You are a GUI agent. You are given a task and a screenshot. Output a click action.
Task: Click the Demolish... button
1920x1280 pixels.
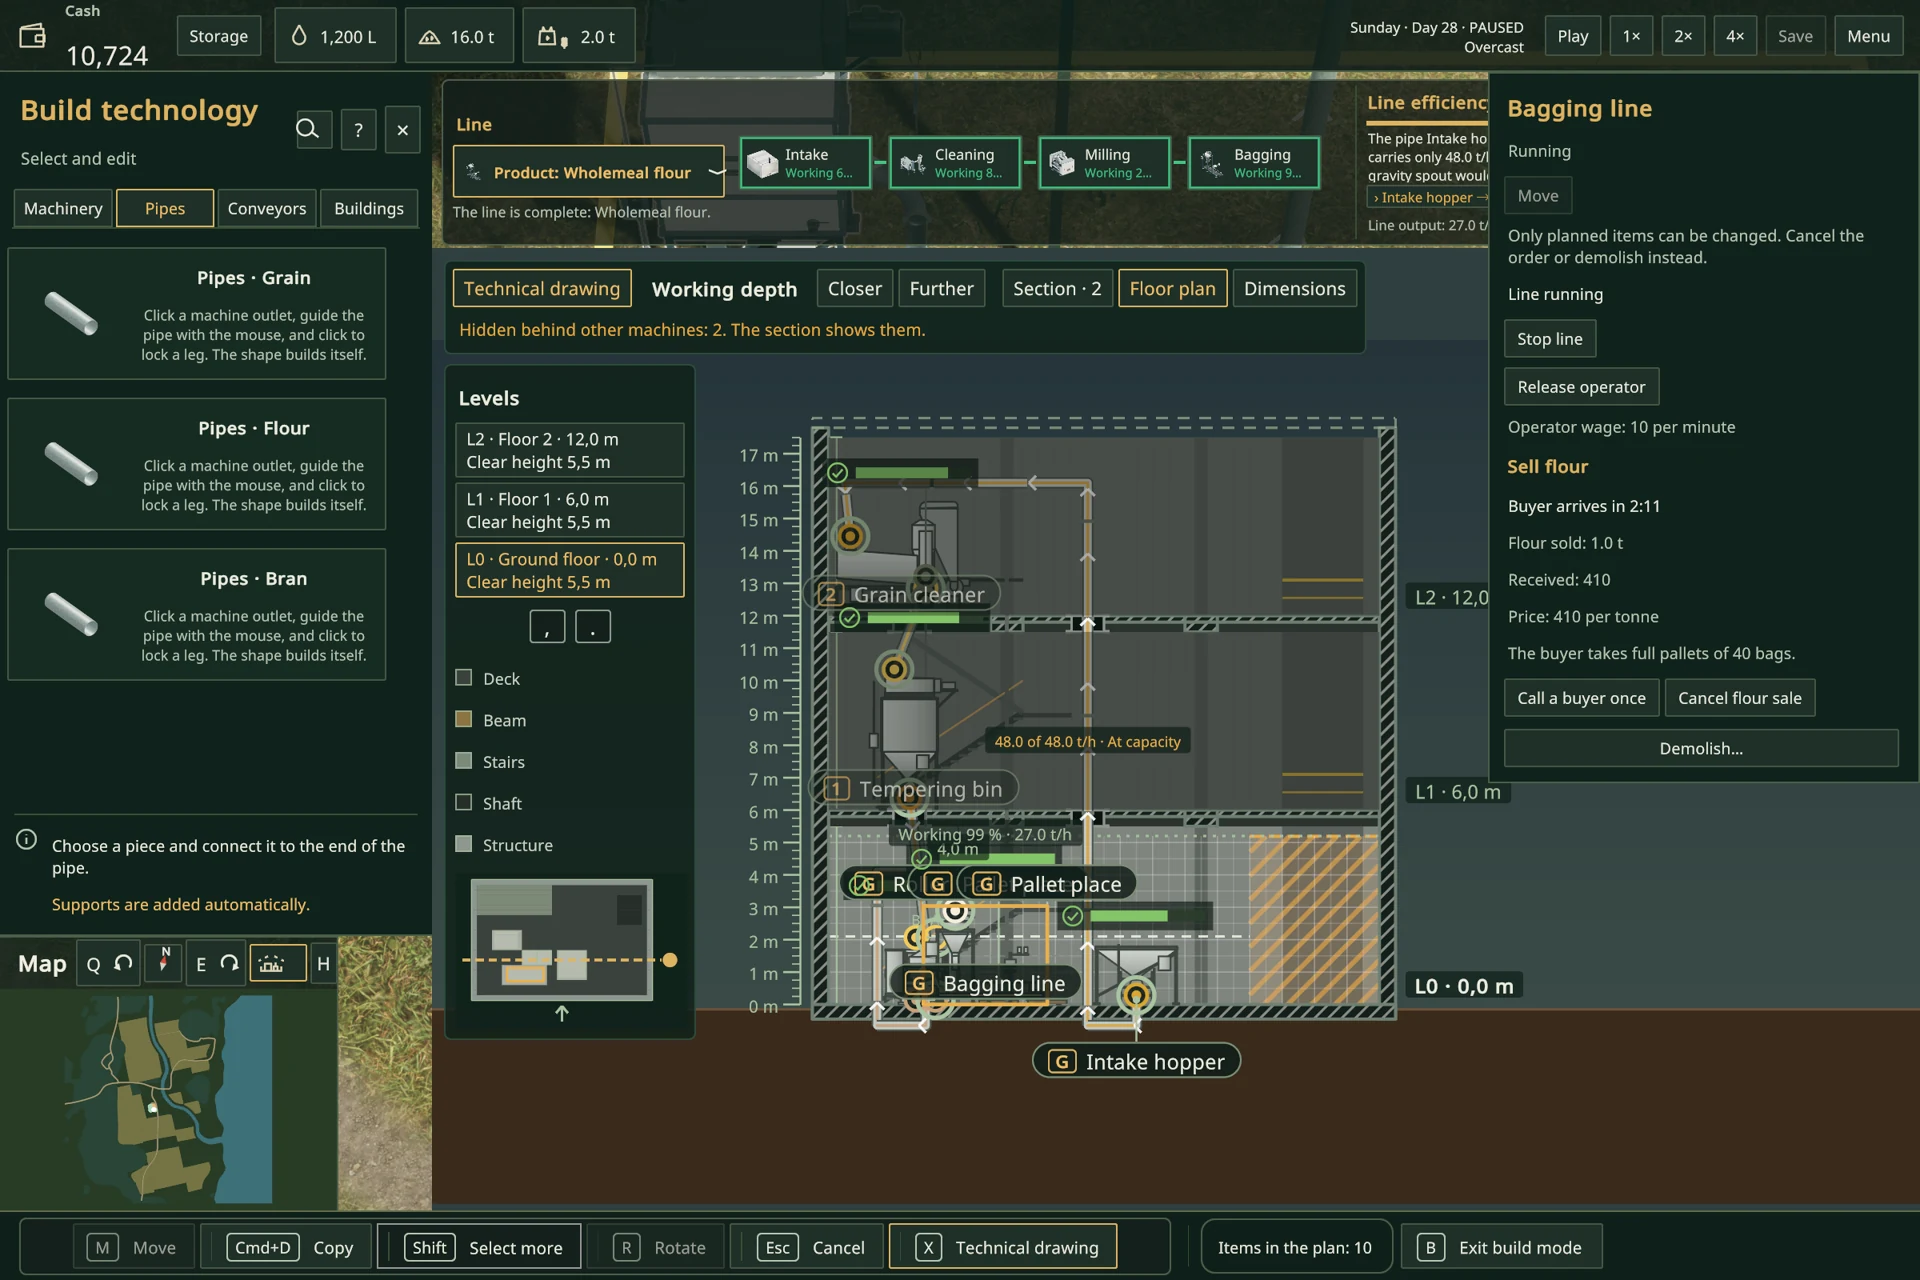(1701, 748)
